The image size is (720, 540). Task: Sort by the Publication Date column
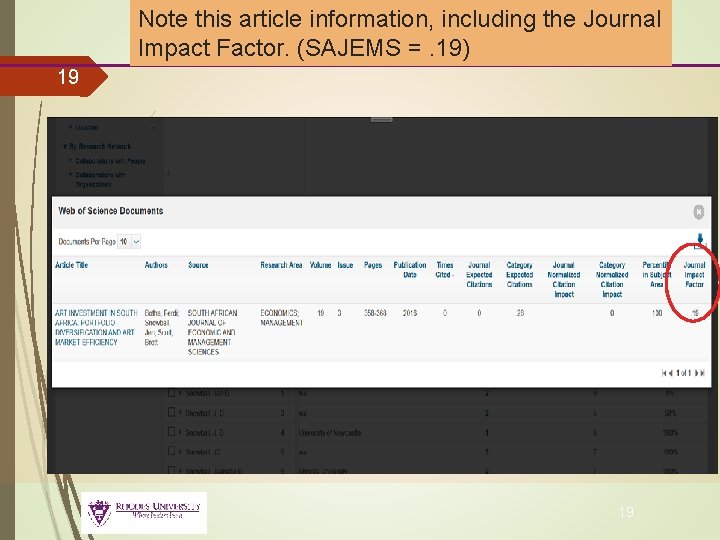coord(410,270)
